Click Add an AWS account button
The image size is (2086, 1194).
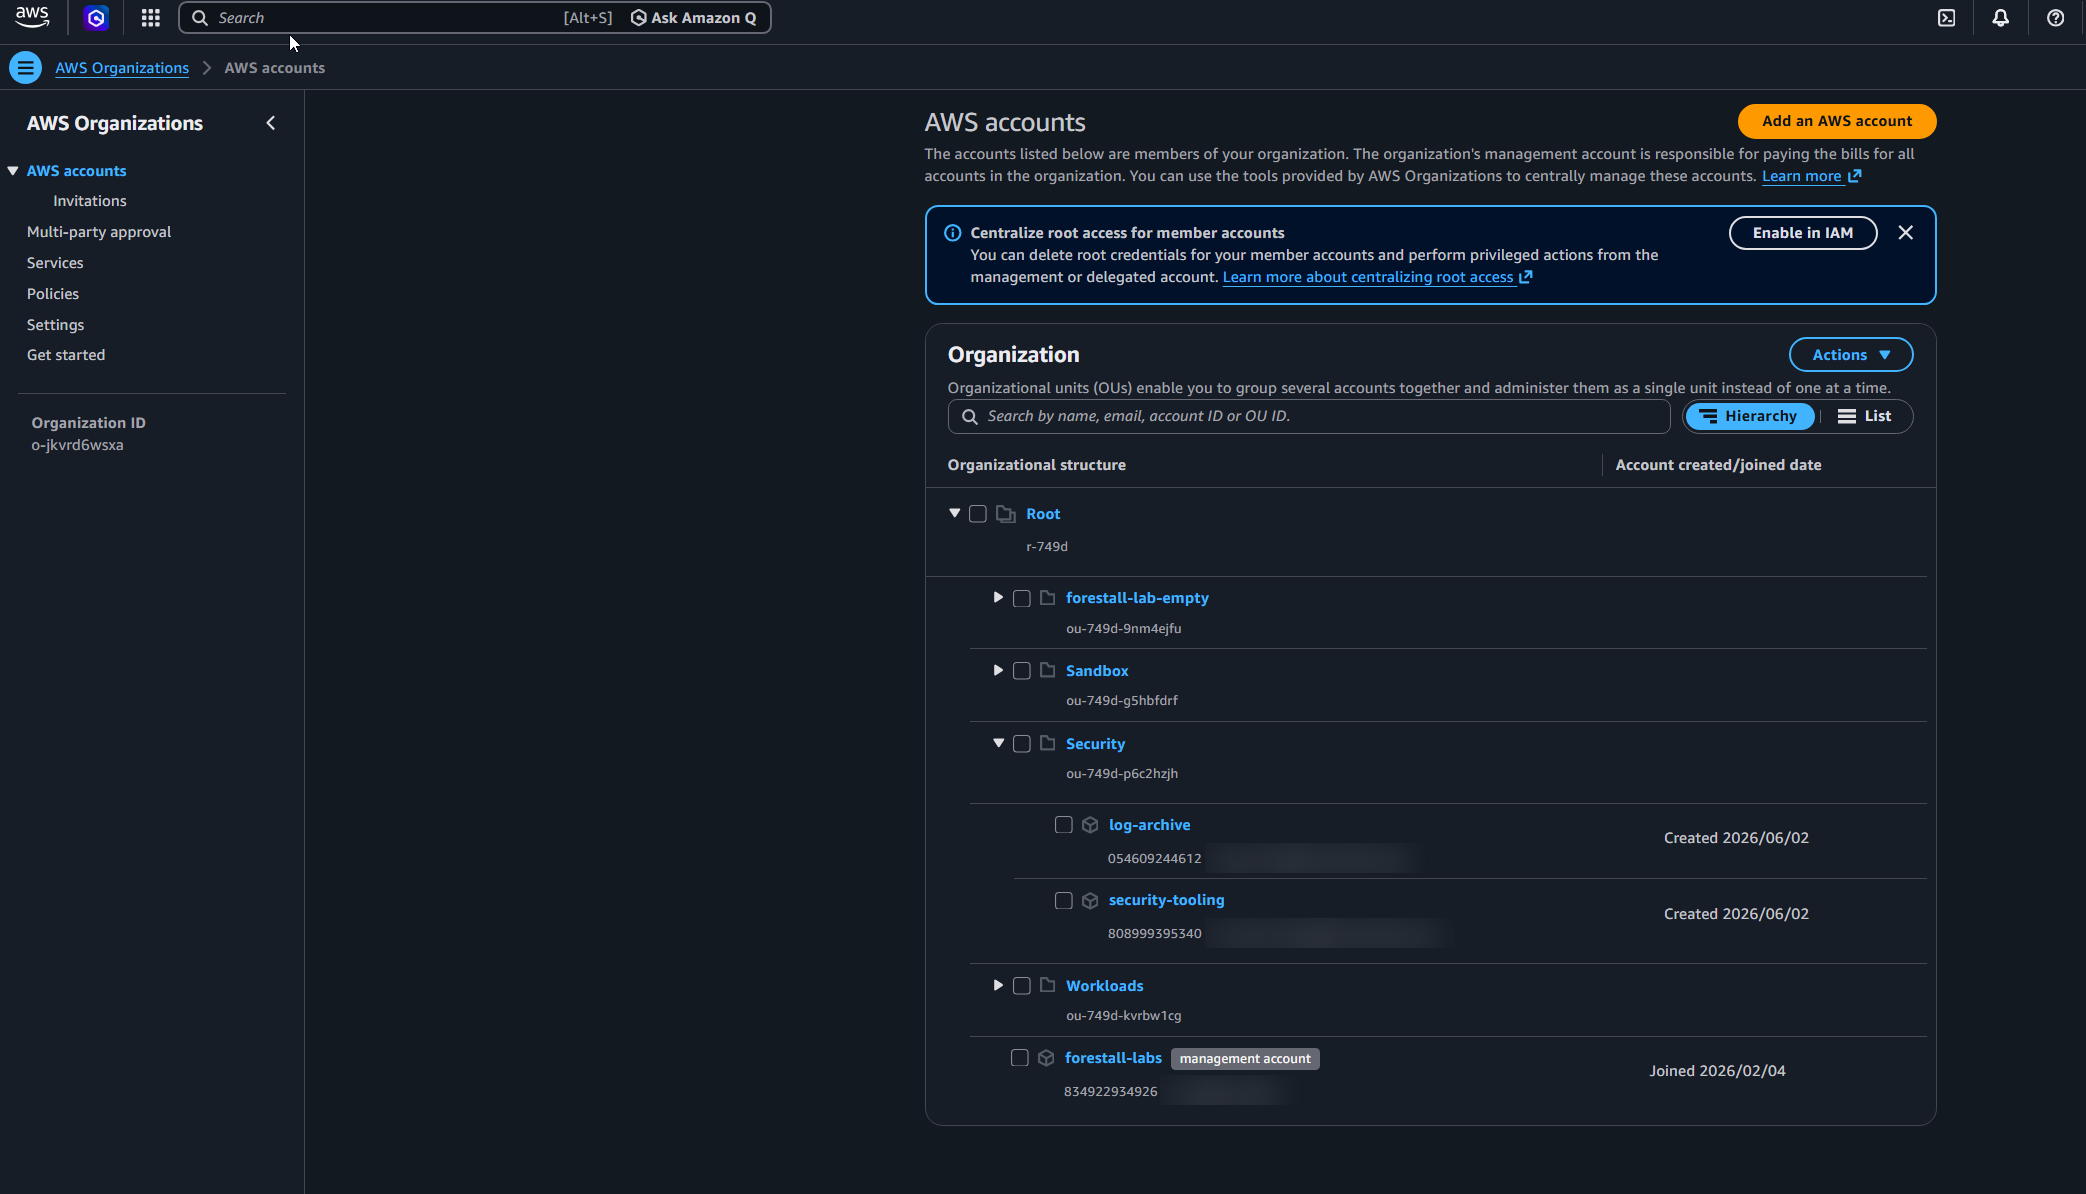[x=1836, y=121]
